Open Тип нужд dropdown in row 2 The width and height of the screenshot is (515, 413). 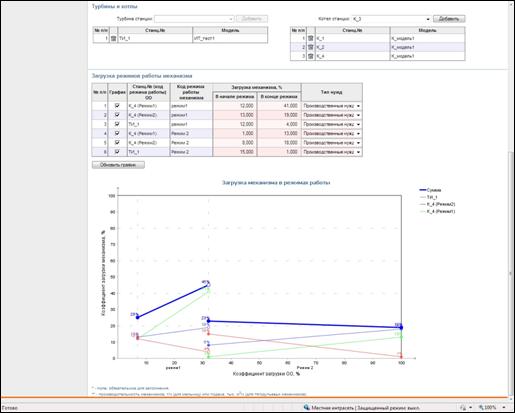point(331,115)
